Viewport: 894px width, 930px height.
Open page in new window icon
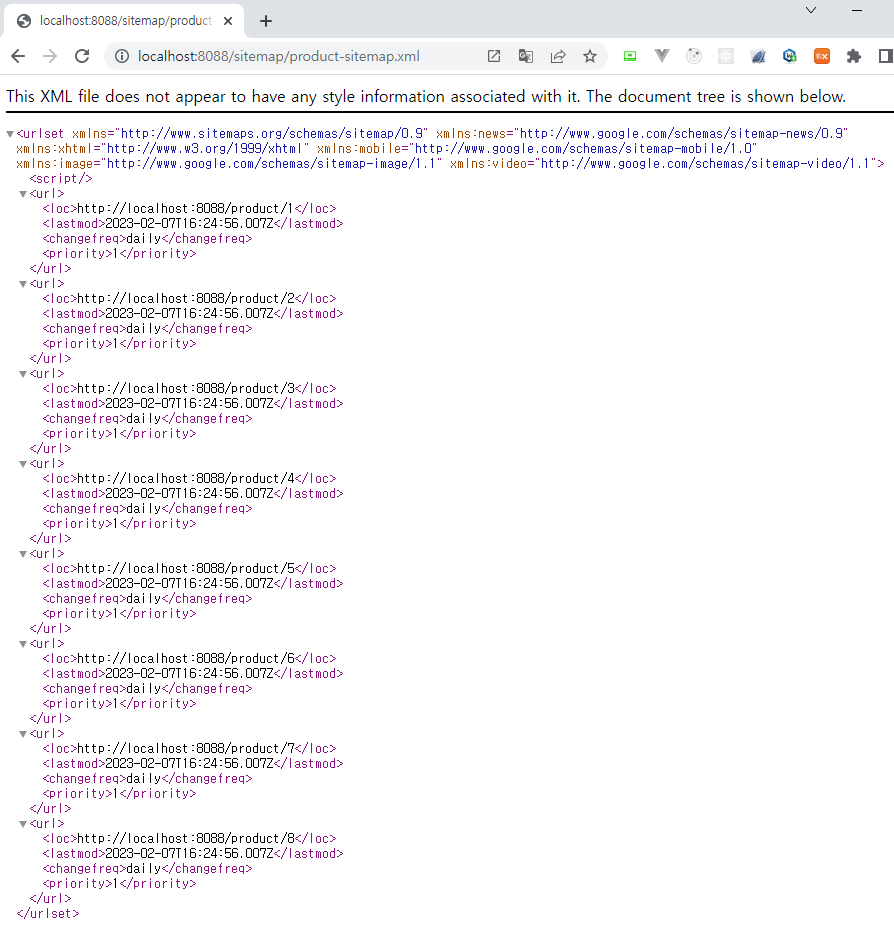494,56
